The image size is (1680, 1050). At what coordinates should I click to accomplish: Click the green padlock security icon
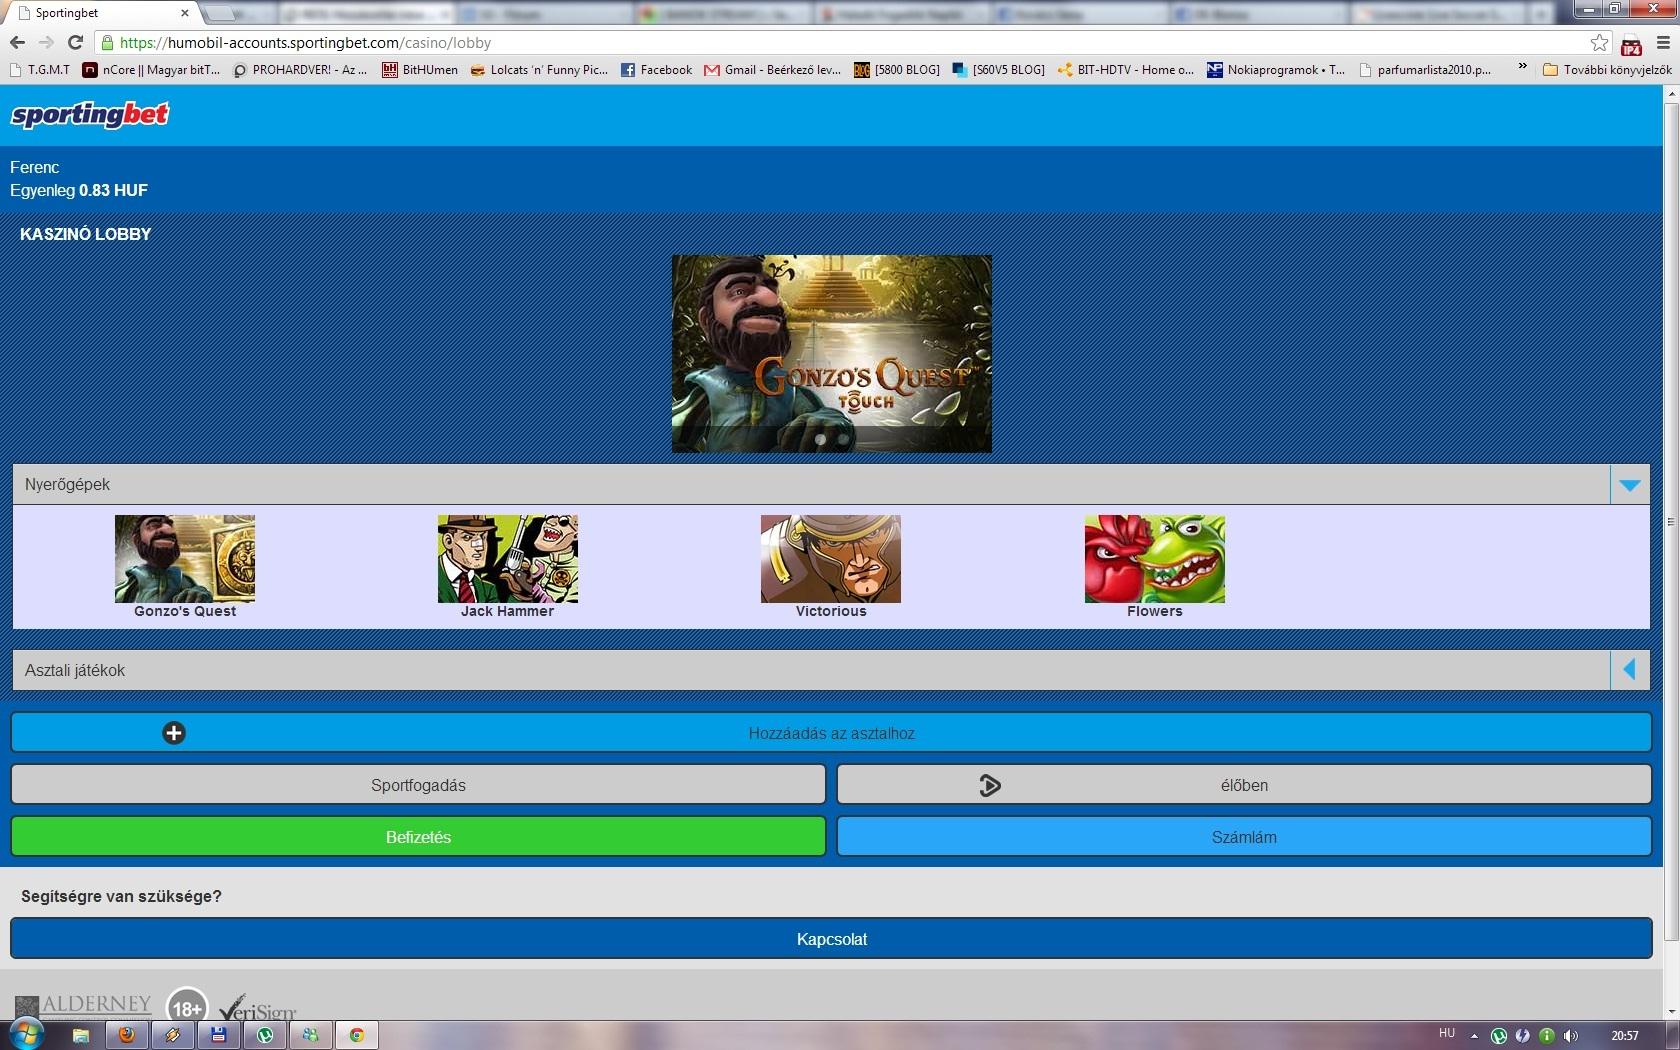pyautogui.click(x=107, y=43)
